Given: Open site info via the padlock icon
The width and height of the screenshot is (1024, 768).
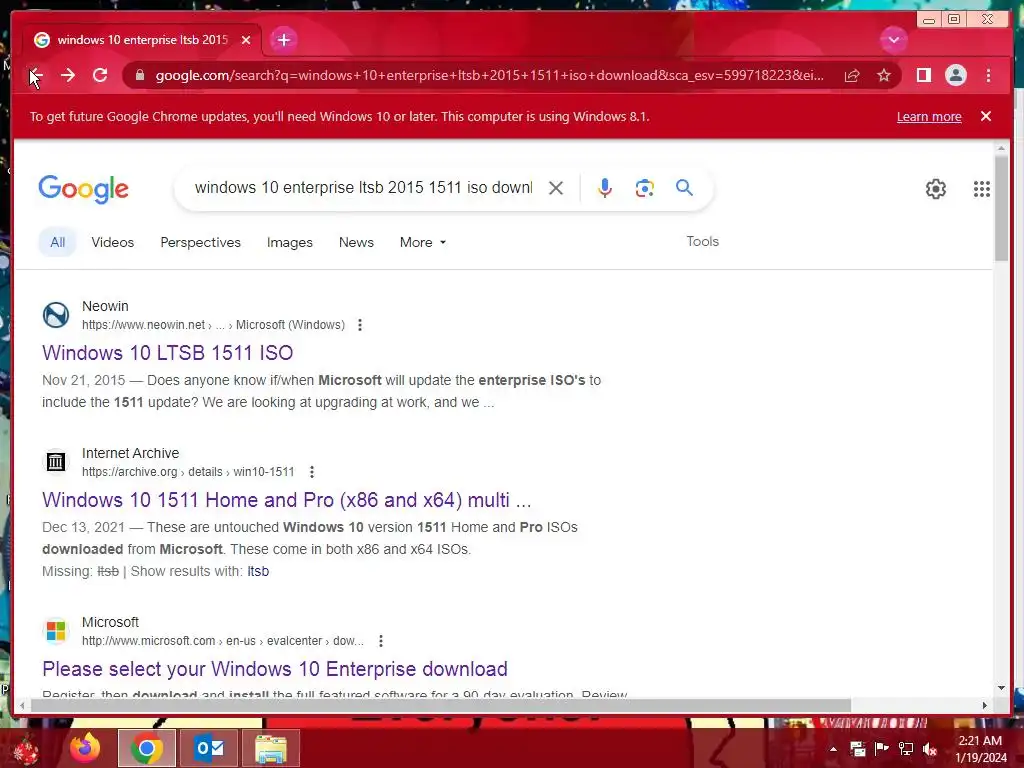Looking at the screenshot, I should [x=139, y=76].
